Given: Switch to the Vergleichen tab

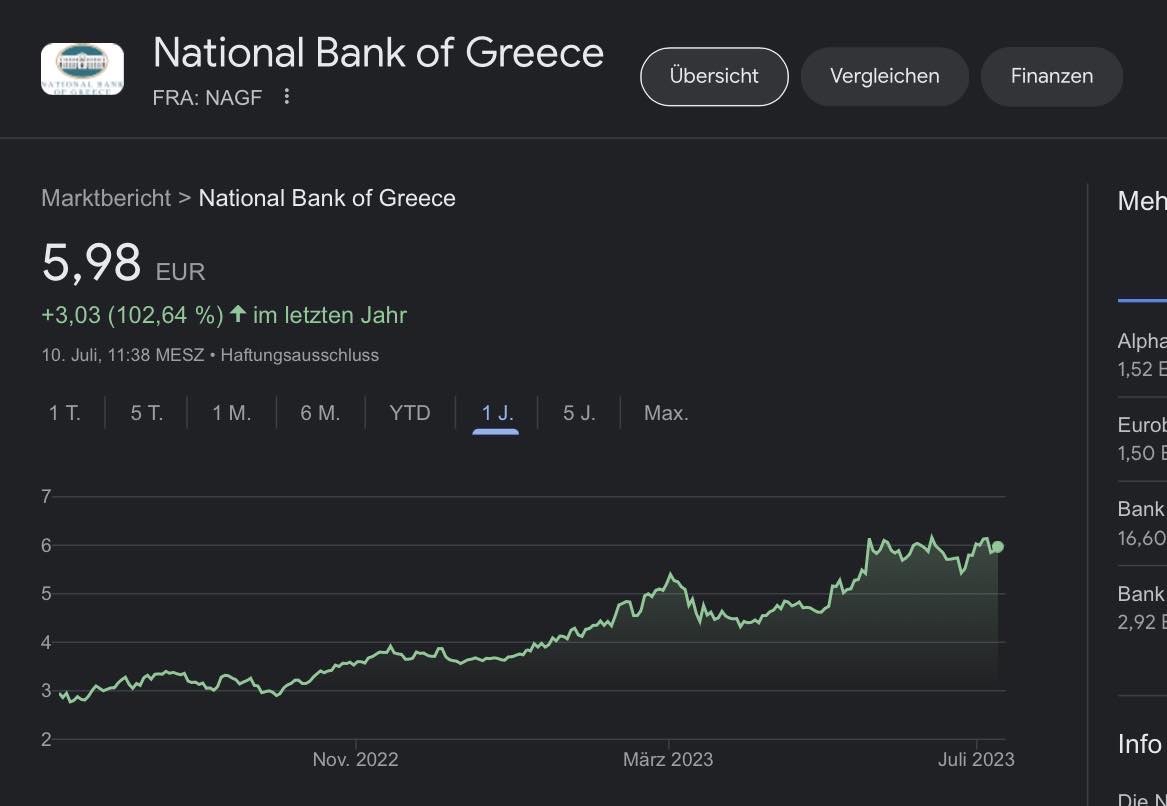Looking at the screenshot, I should 884,76.
